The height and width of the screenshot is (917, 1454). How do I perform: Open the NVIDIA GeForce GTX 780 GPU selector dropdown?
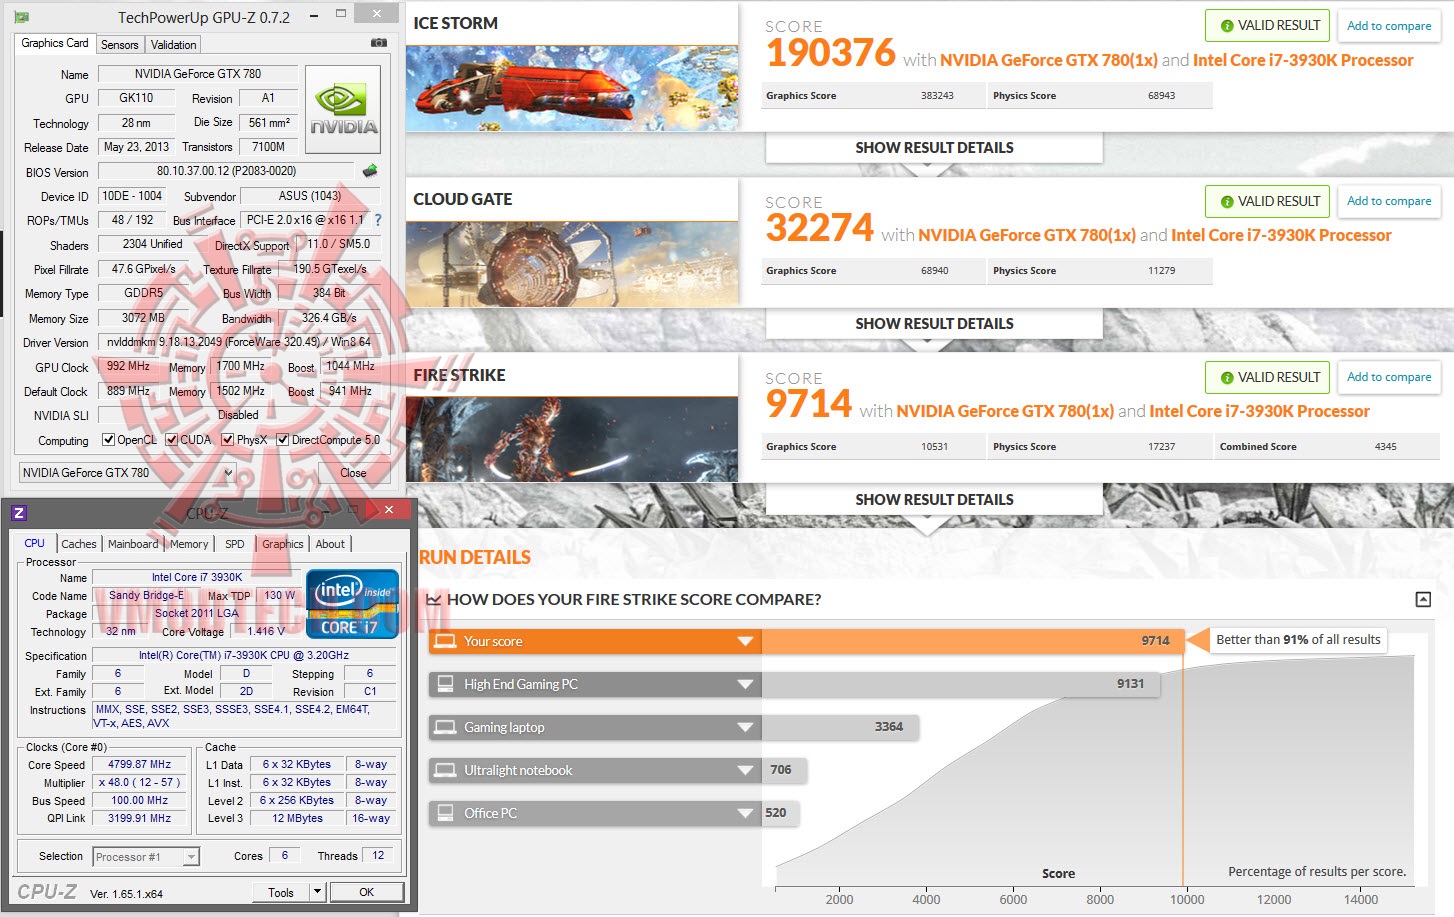pos(127,473)
